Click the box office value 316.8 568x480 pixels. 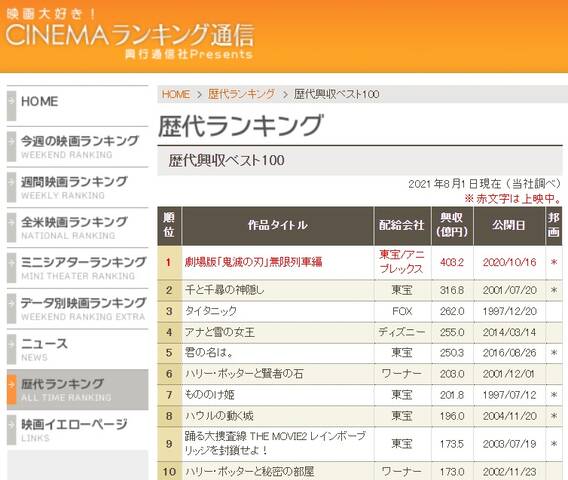(x=452, y=290)
